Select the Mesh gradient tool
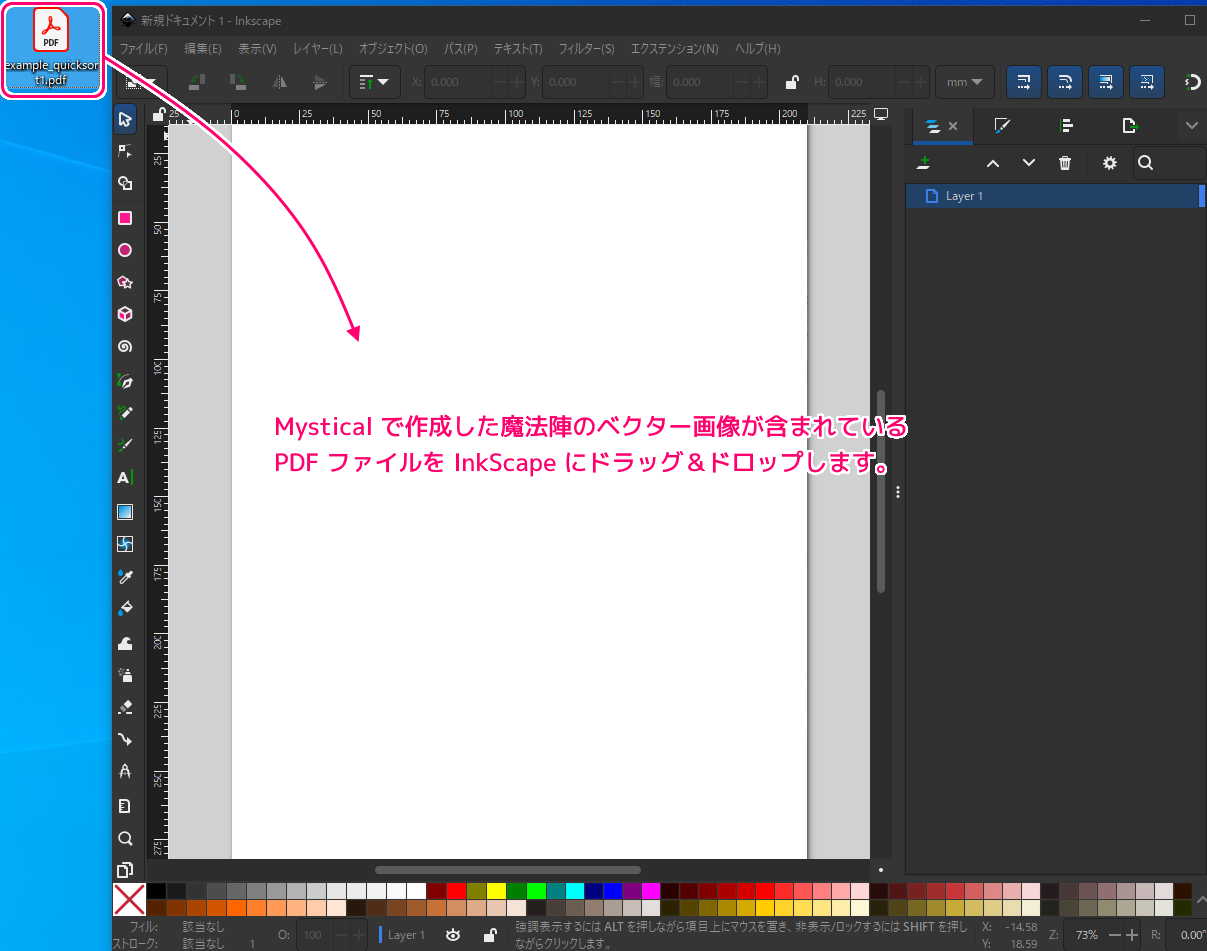The height and width of the screenshot is (951, 1207). click(x=125, y=544)
